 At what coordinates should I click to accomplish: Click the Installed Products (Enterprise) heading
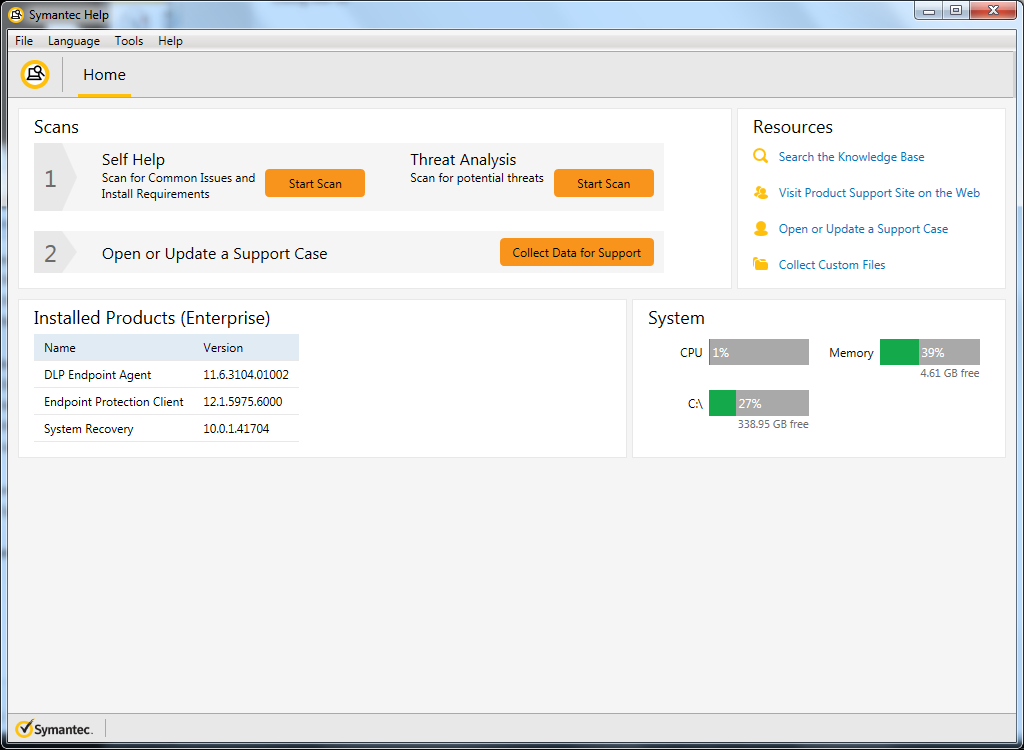(152, 318)
